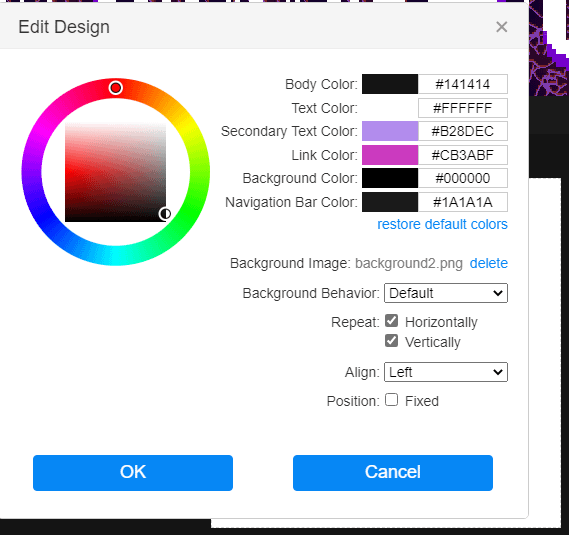Delete the background2.png background image

(488, 263)
